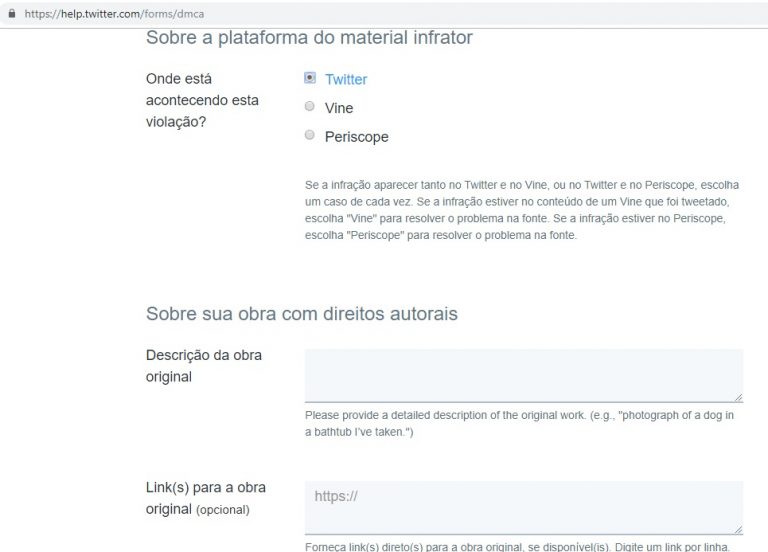Viewport: 768px width, 552px height.
Task: Click the Vine option label text
Action: click(339, 108)
